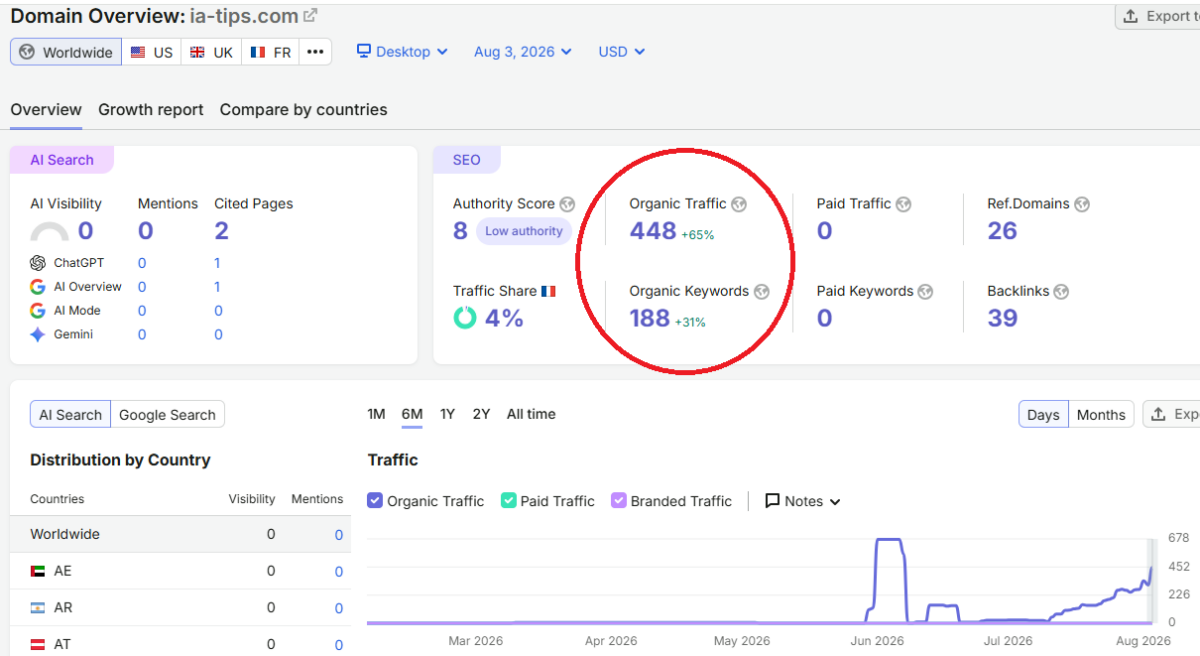Switch database to UK
Image resolution: width=1200 pixels, height=656 pixels.
(x=211, y=52)
